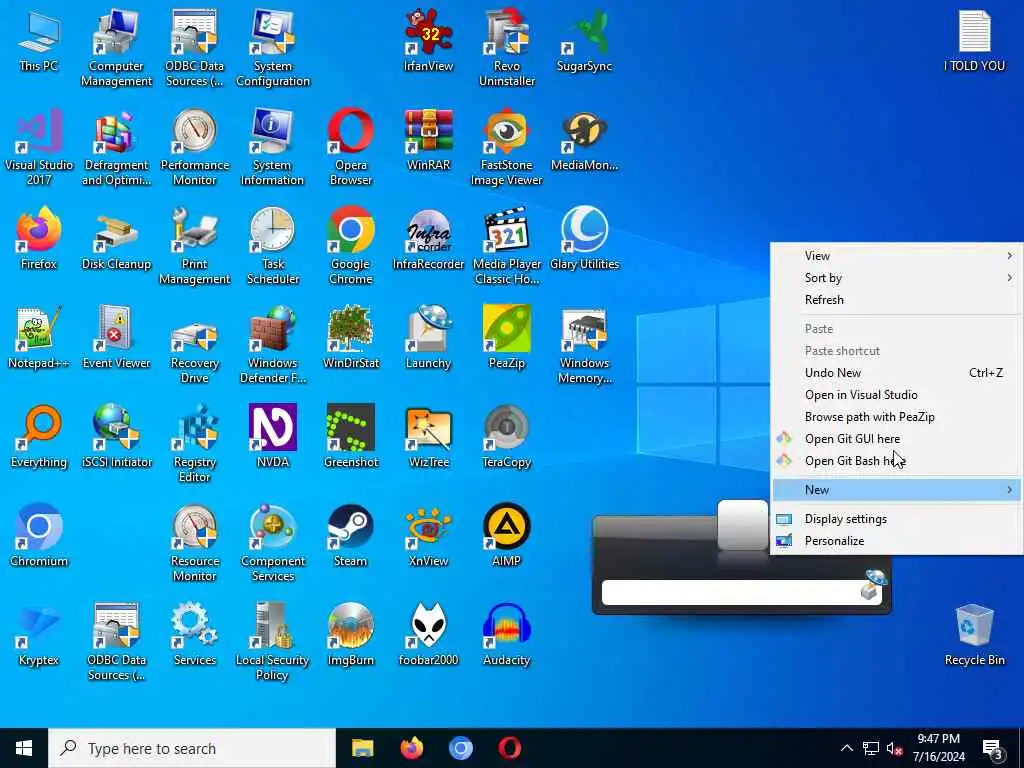Select the Launchy desktop shortcut
Screen dimensions: 1024x768
coord(428,337)
